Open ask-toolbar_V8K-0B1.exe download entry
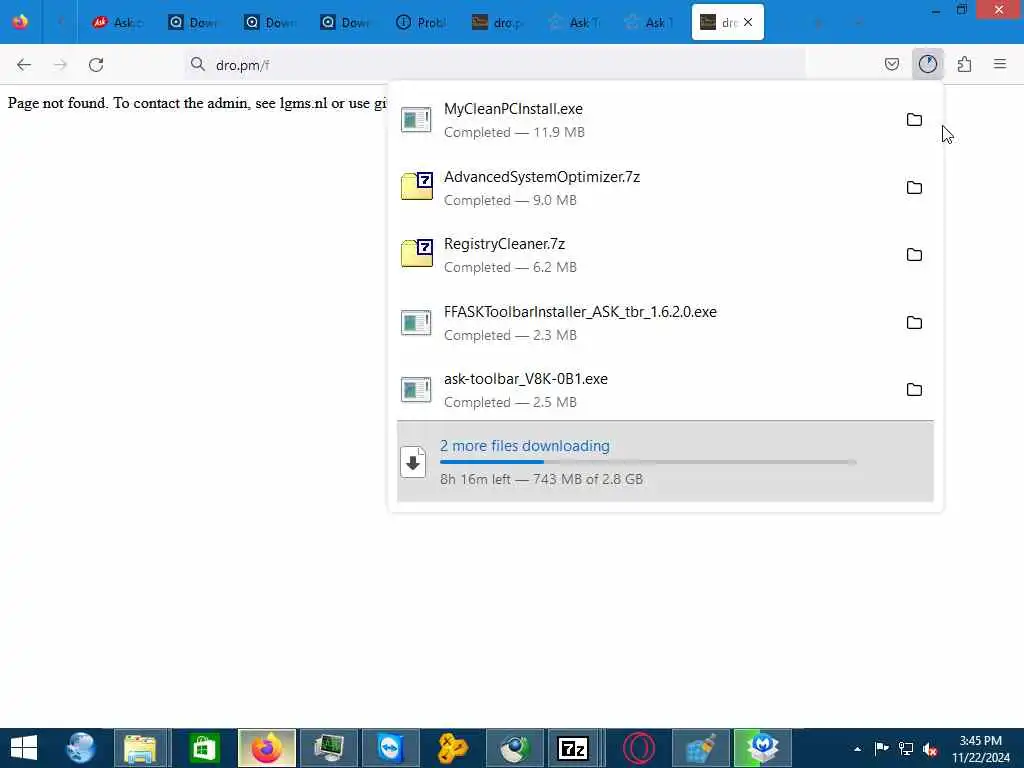1024x768 pixels. pos(526,379)
